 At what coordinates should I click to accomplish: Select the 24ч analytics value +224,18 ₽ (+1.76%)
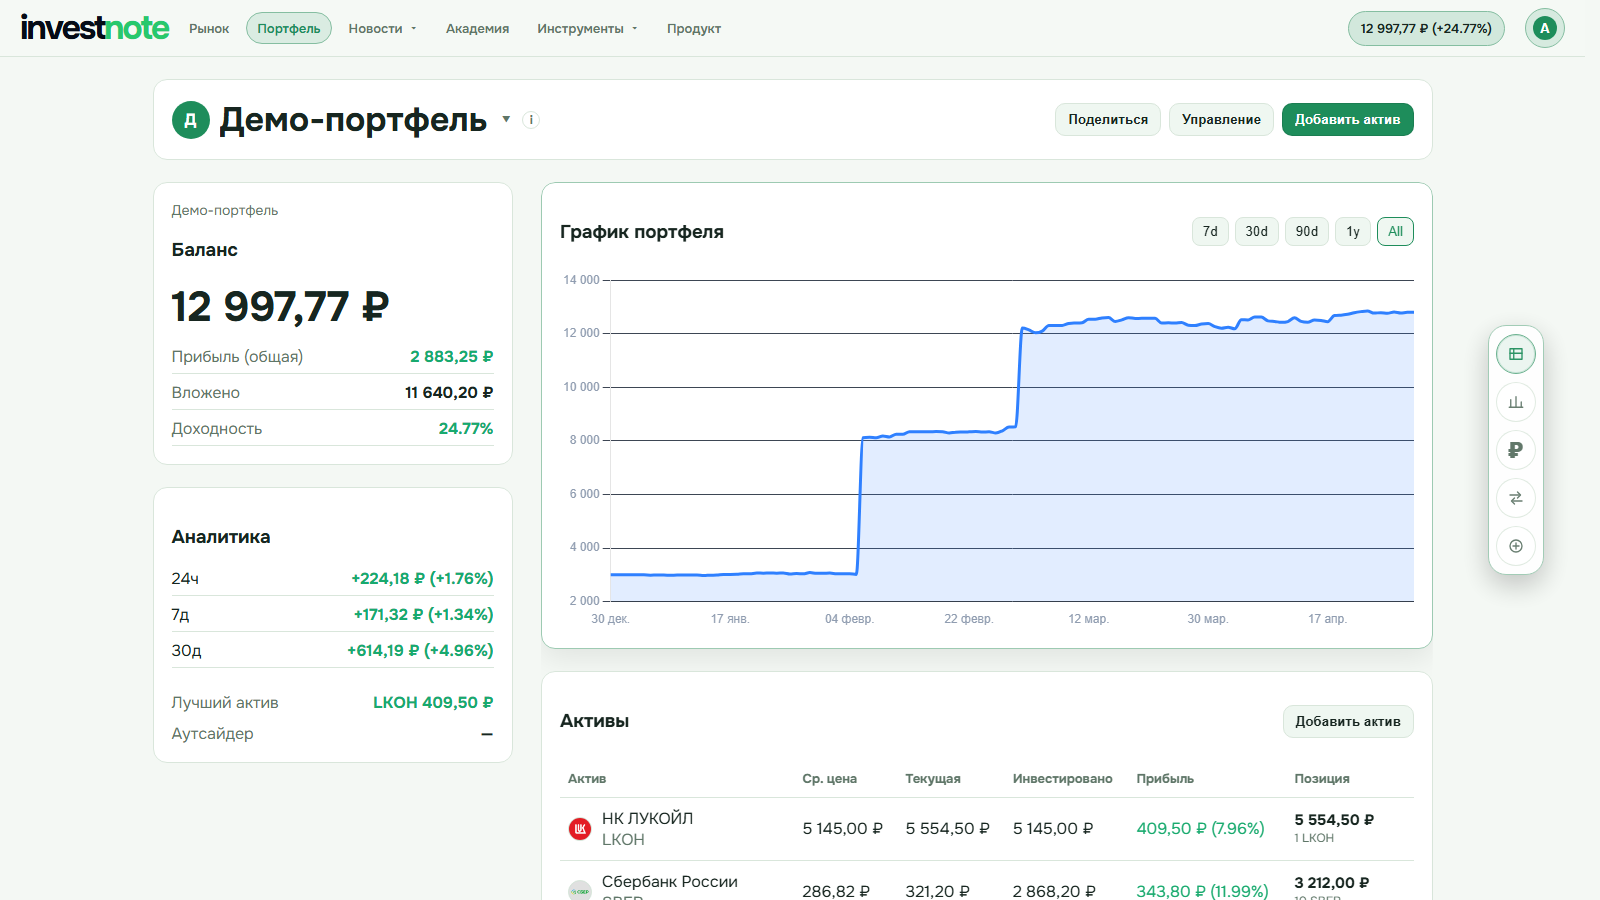[422, 579]
